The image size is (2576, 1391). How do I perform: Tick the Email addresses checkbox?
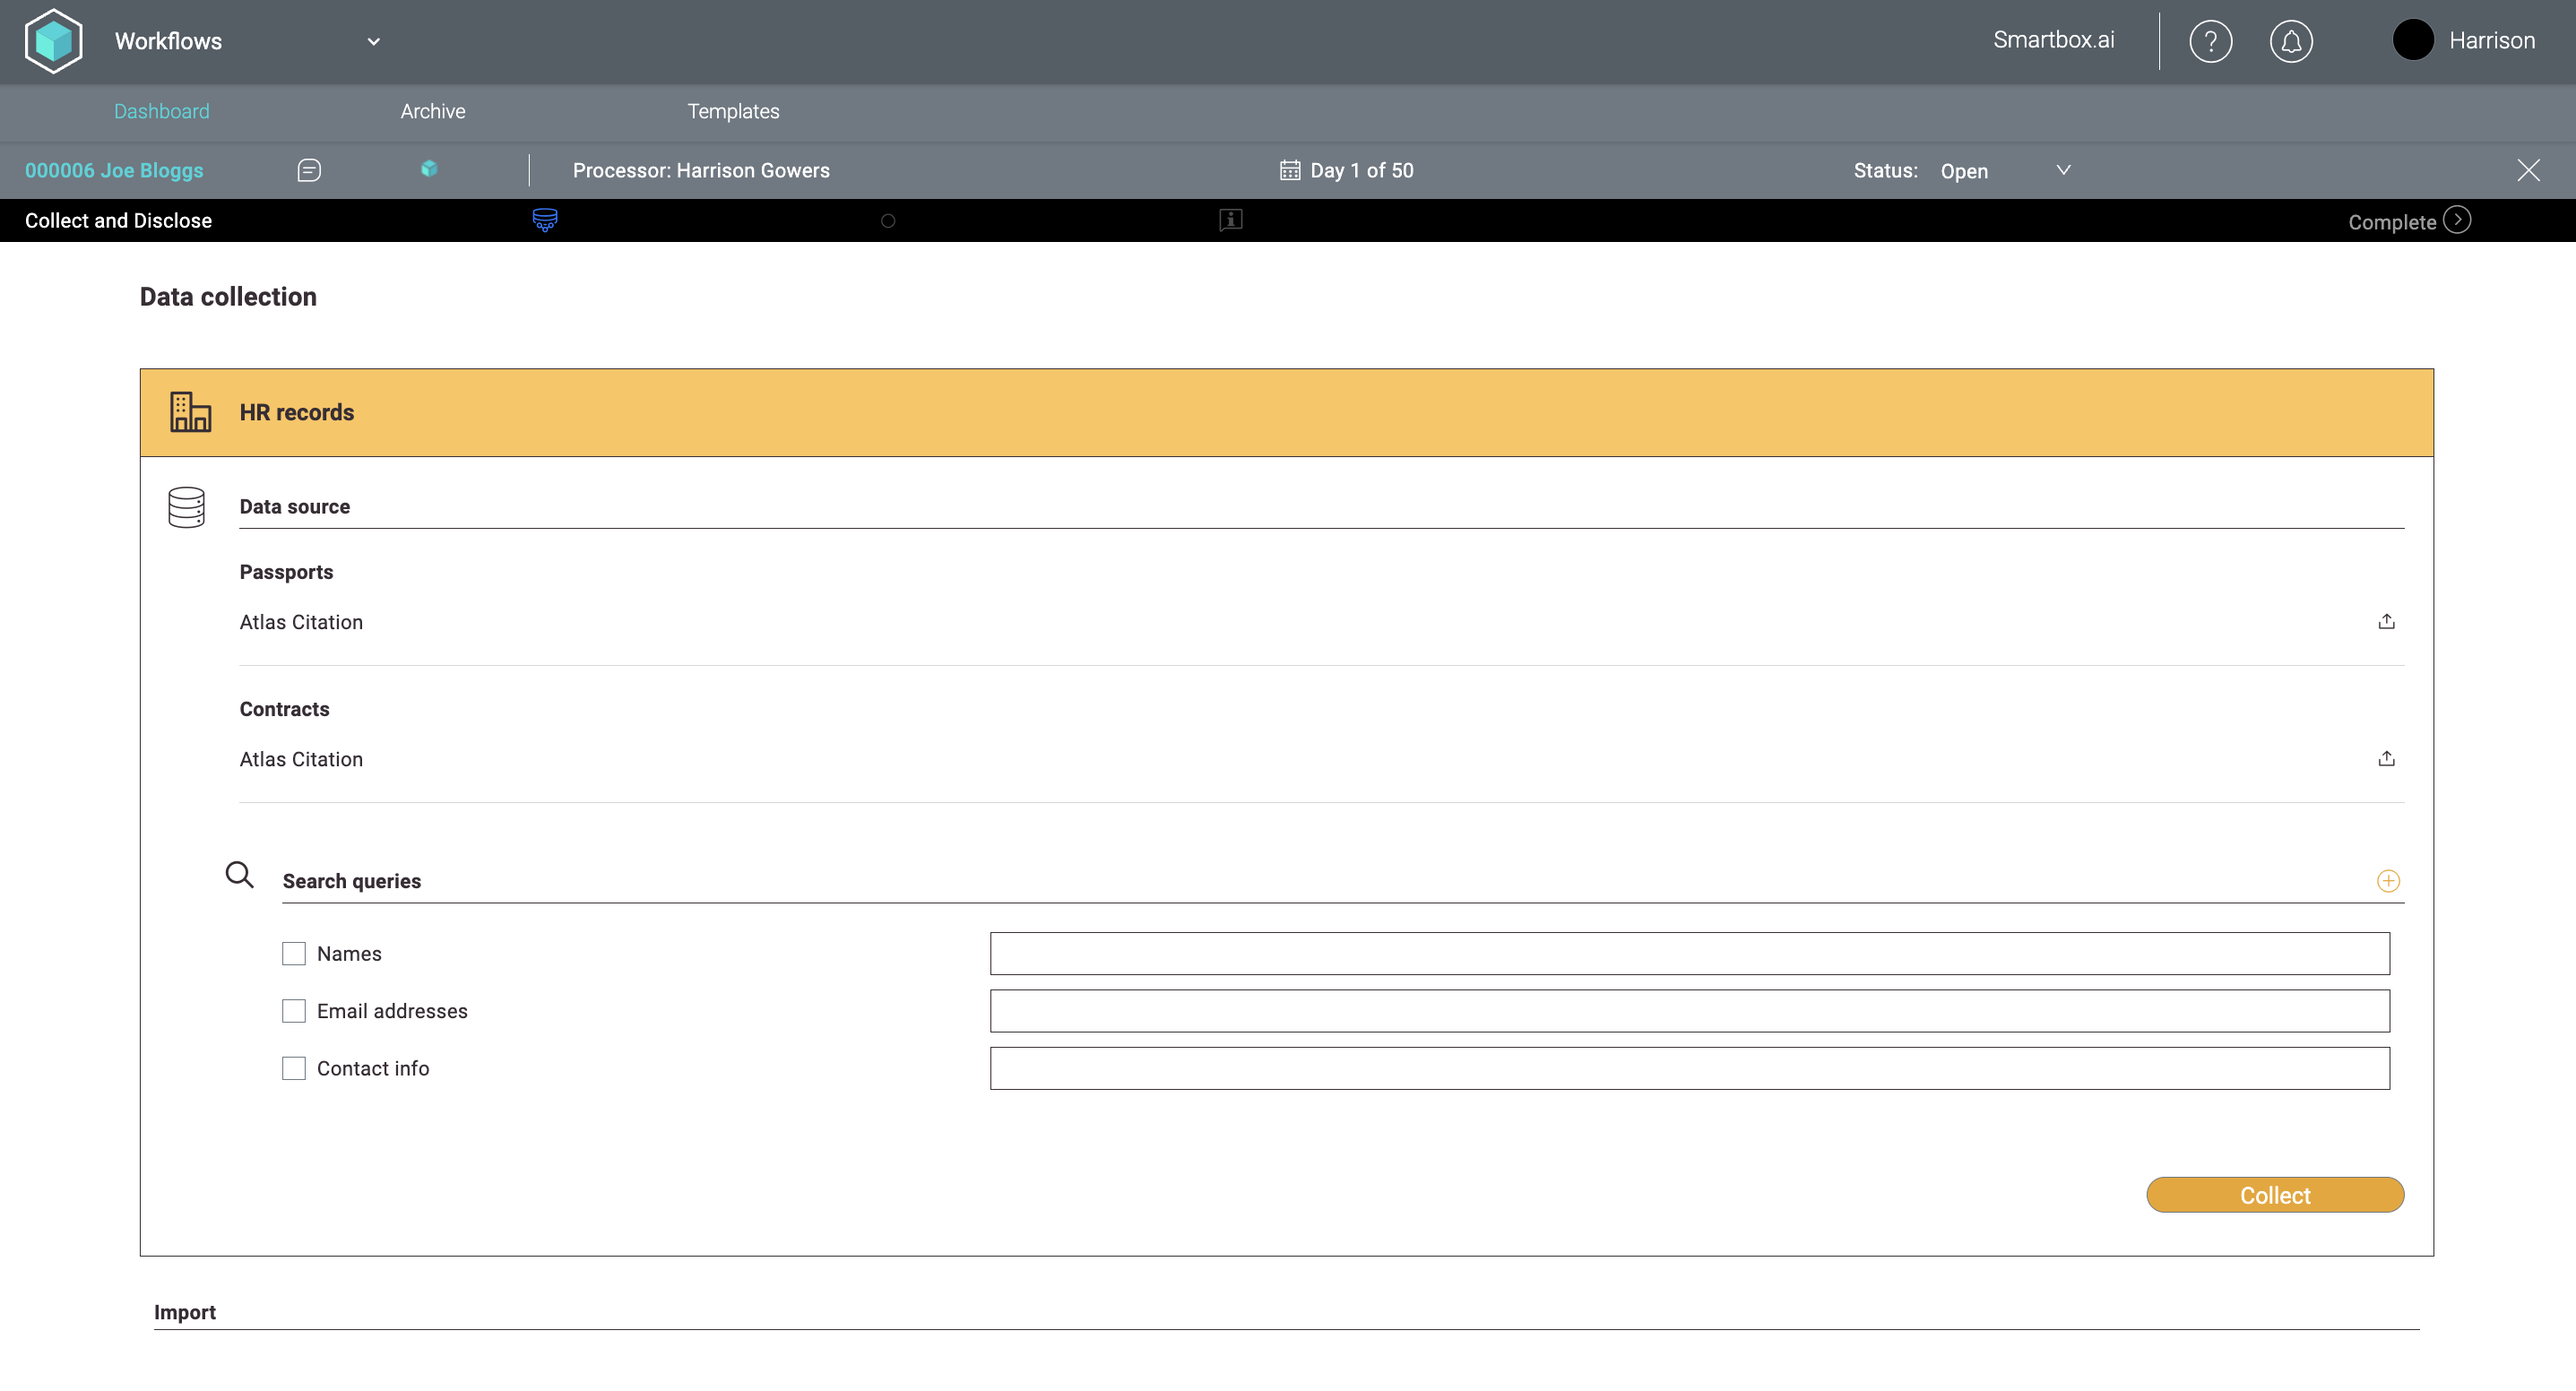point(294,1011)
